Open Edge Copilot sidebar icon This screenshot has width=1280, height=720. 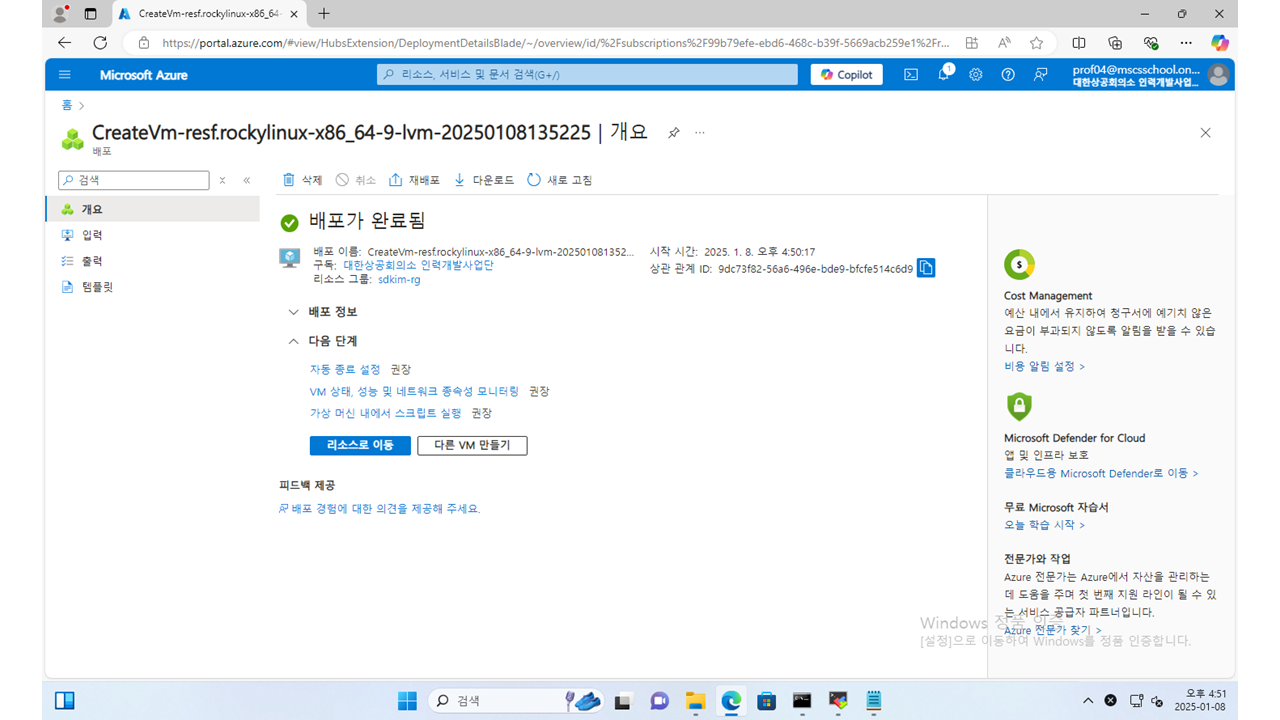click(1219, 43)
